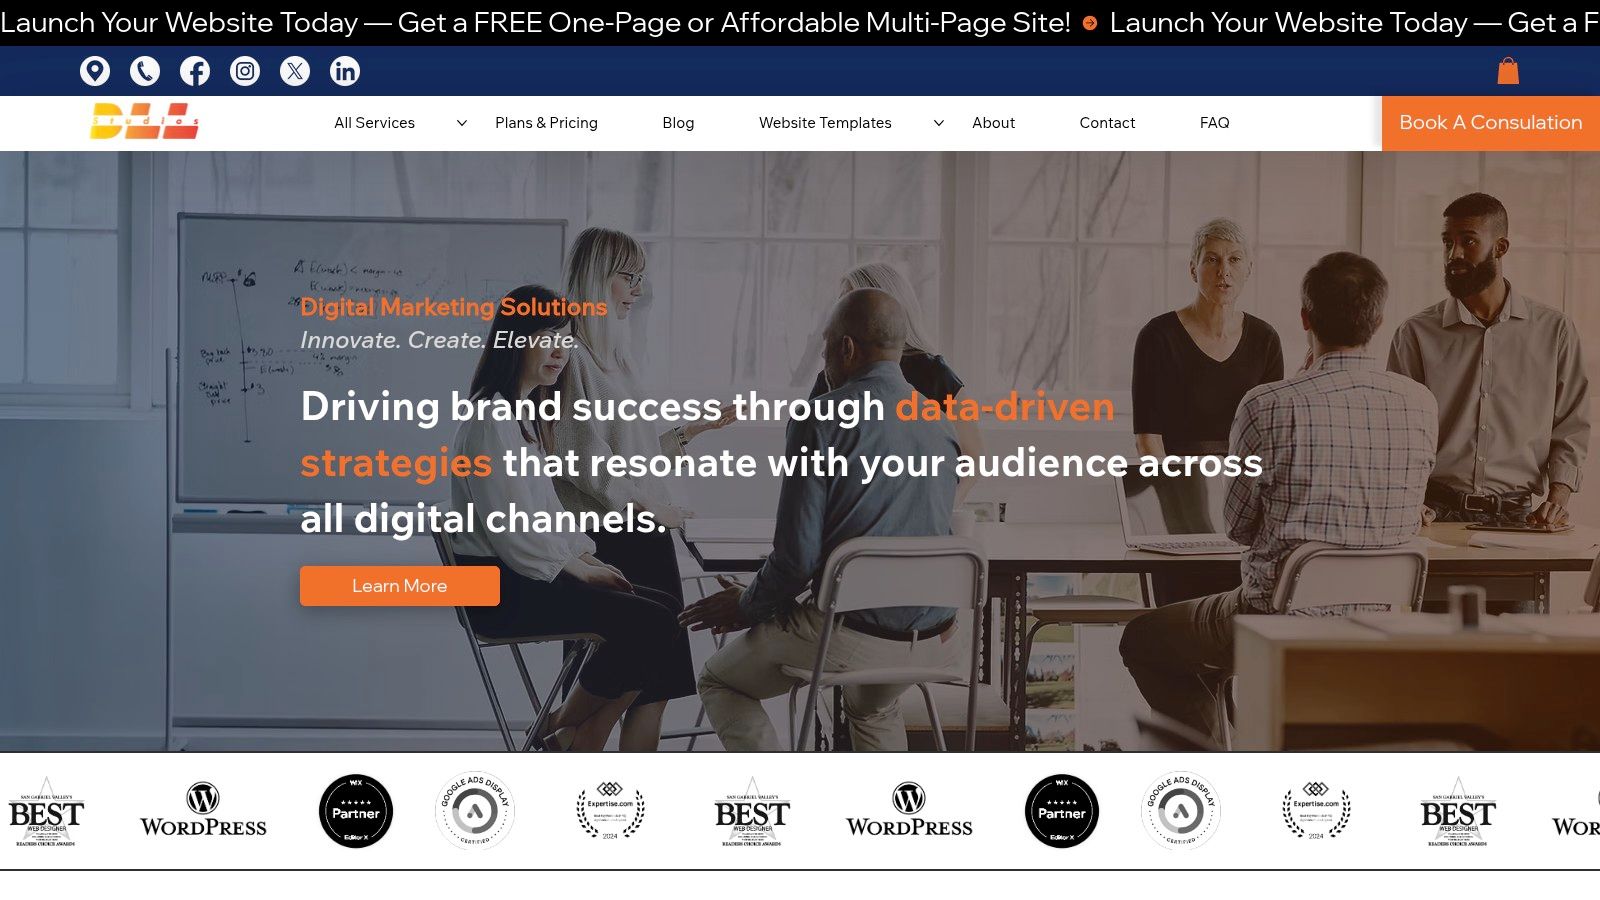
Task: Expand the All Services dropdown arrow
Action: pyautogui.click(x=462, y=123)
